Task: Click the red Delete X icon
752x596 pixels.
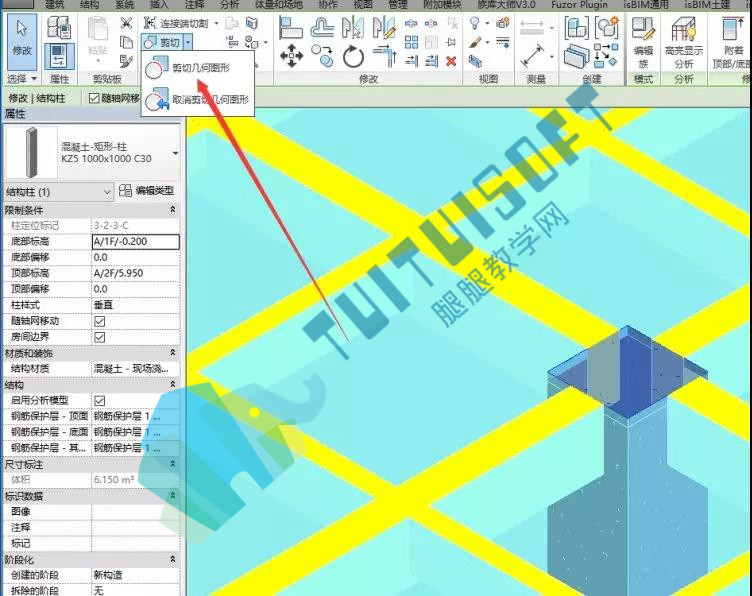Action: [x=451, y=61]
